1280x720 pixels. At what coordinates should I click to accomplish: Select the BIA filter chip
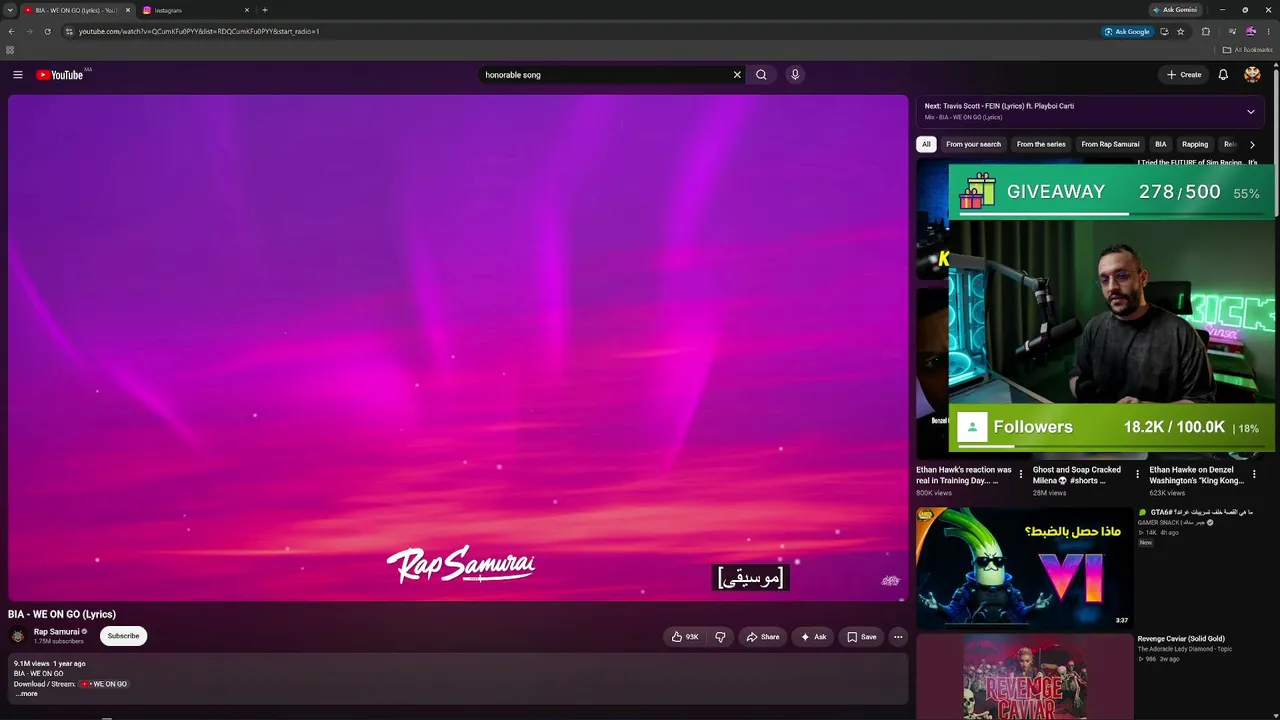click(1160, 144)
